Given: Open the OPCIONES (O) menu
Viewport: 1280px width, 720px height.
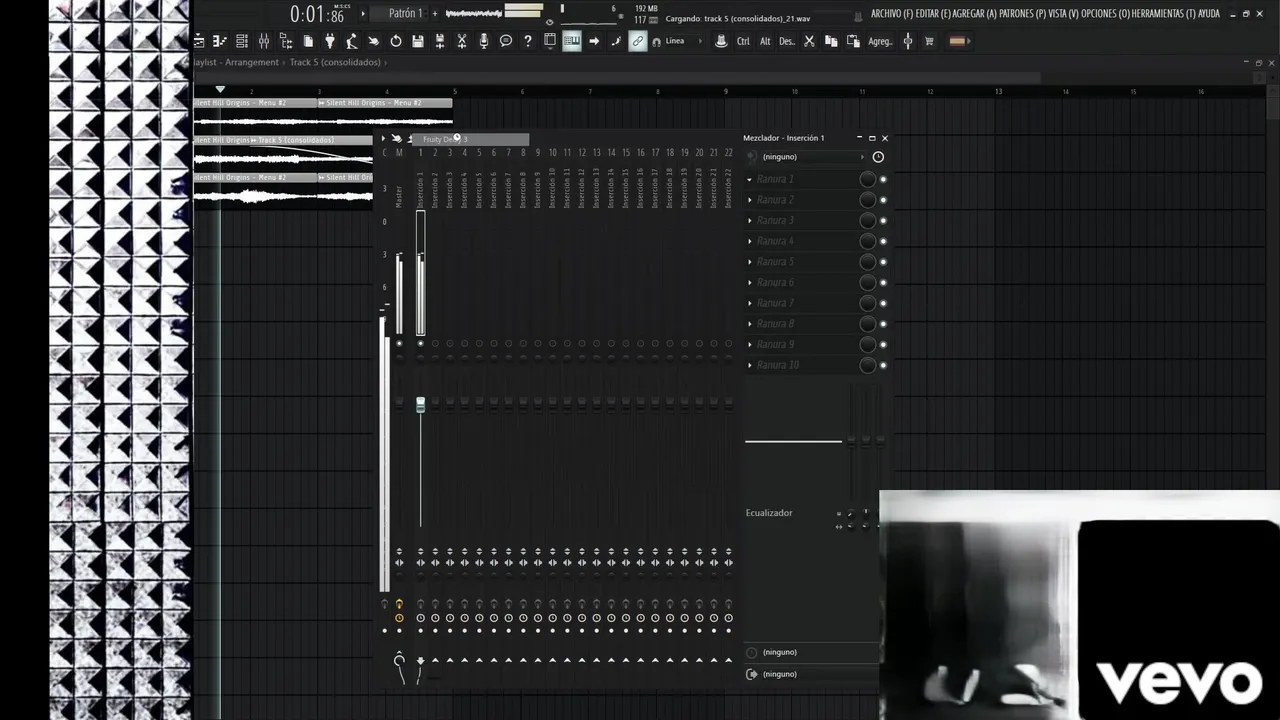Looking at the screenshot, I should click(x=1106, y=14).
